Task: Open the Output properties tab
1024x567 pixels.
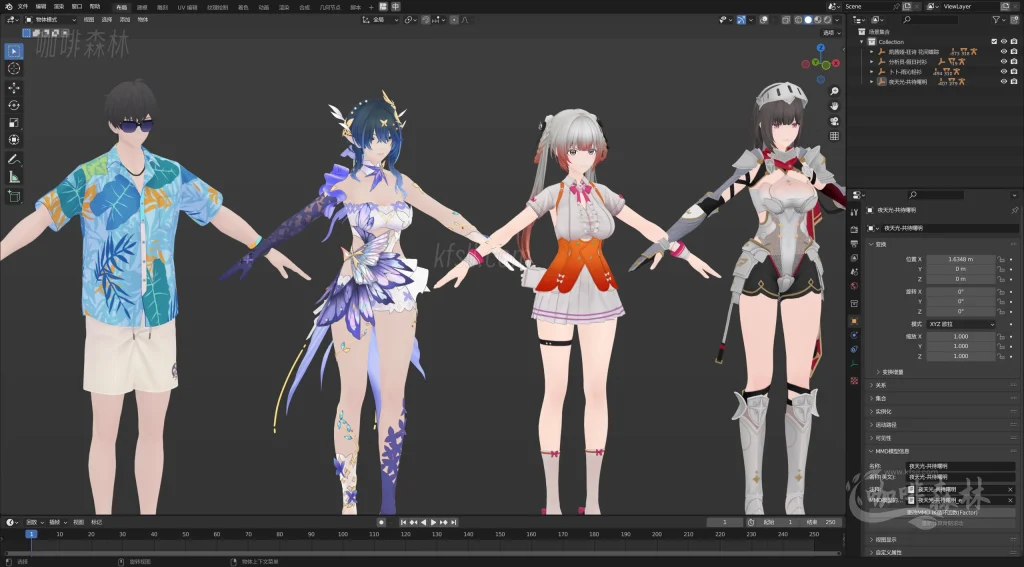Action: (x=854, y=244)
